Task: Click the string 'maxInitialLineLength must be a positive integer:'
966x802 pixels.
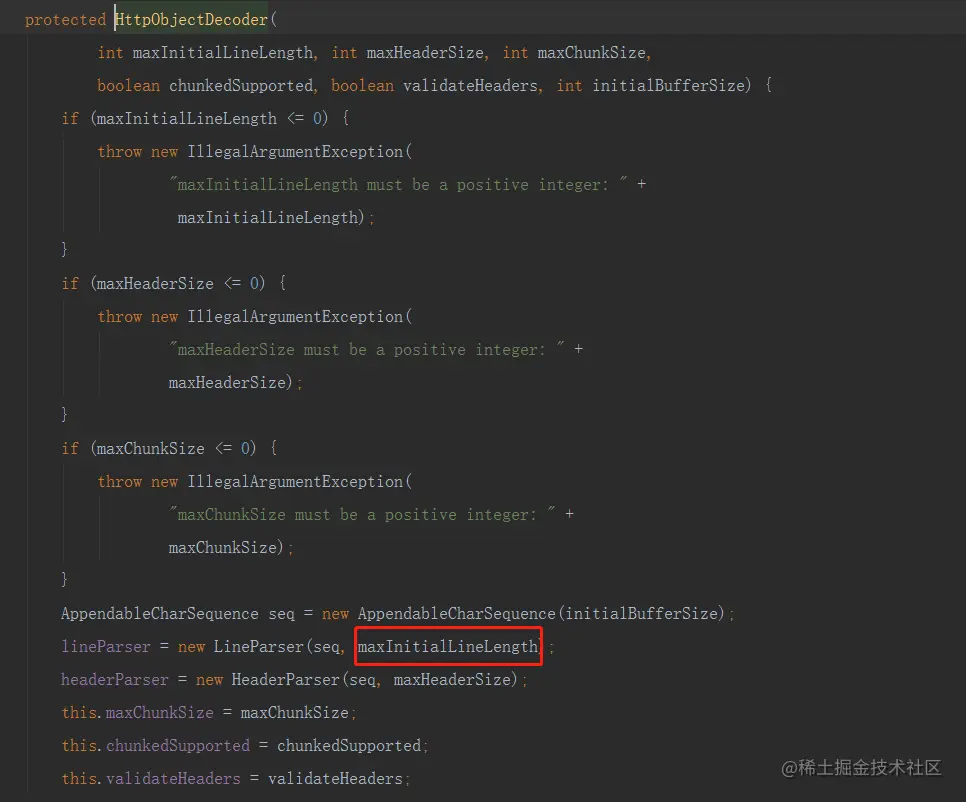Action: pyautogui.click(x=399, y=184)
